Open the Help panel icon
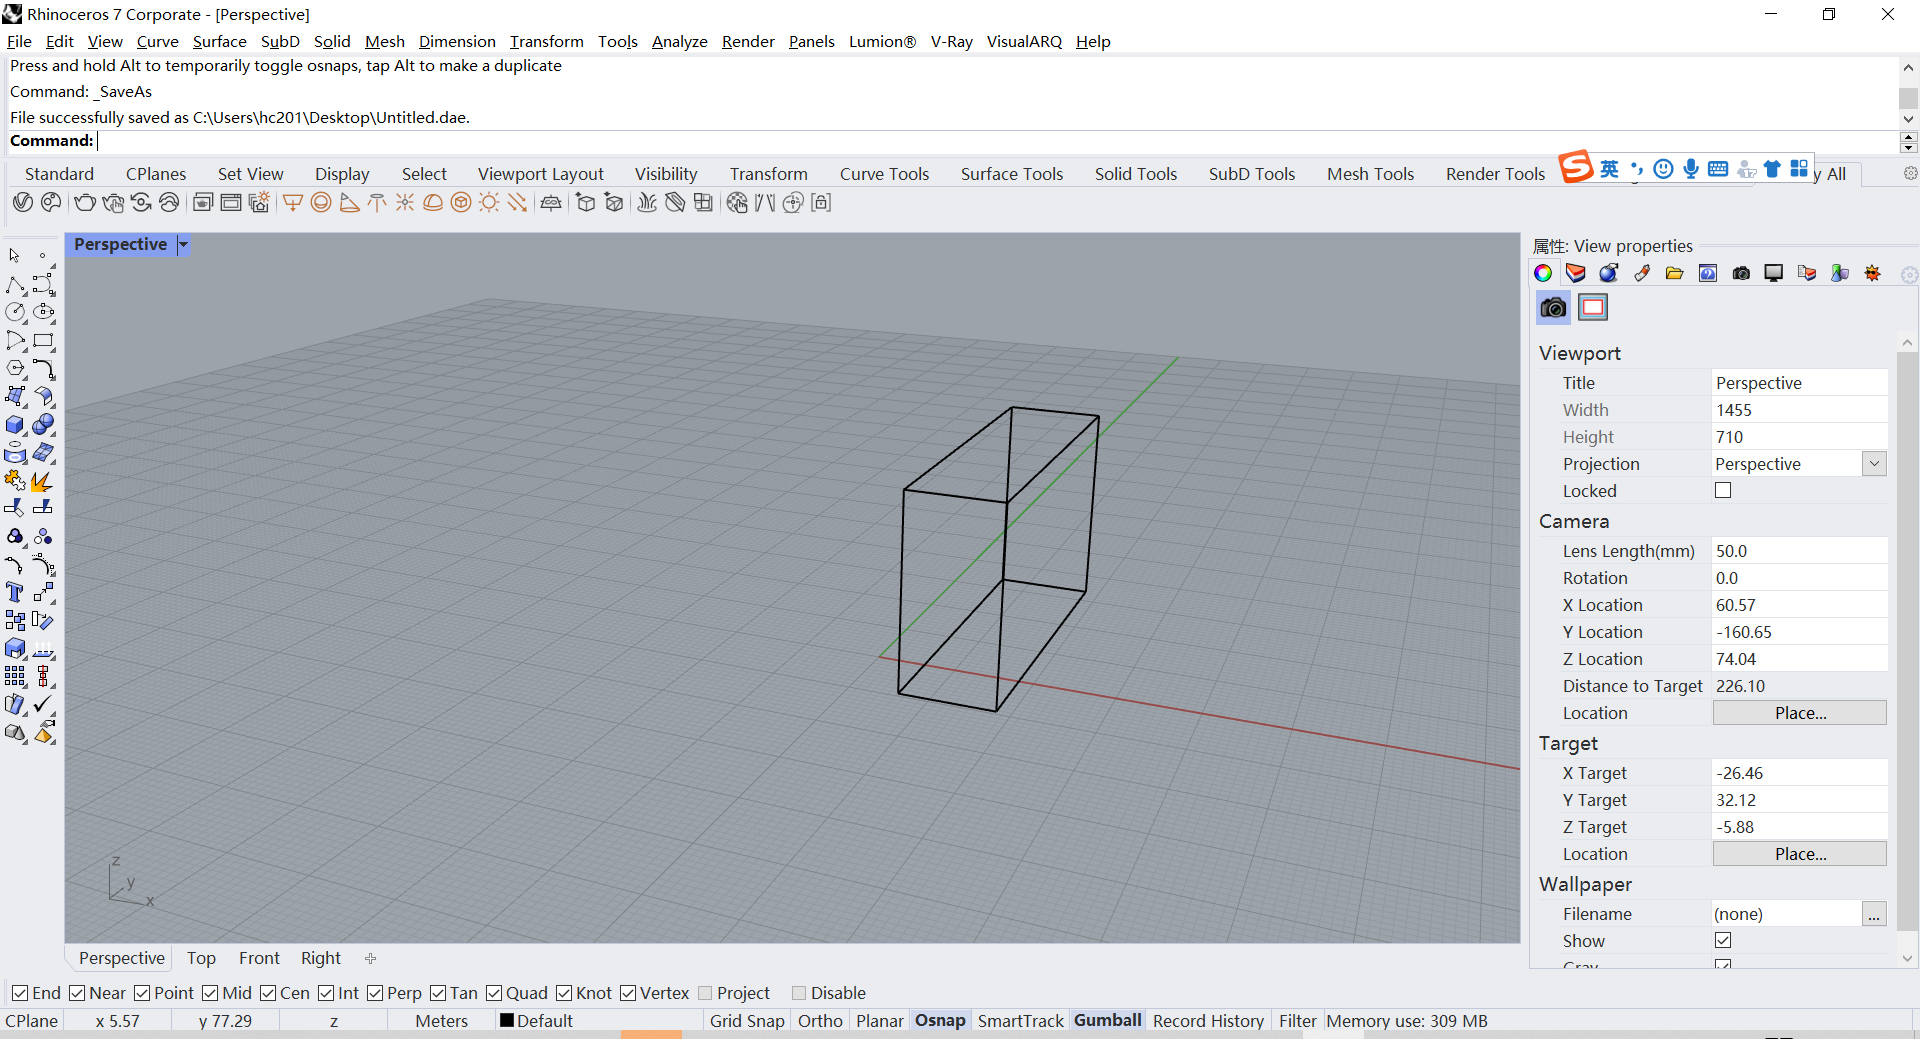This screenshot has width=1920, height=1039. [x=1708, y=273]
